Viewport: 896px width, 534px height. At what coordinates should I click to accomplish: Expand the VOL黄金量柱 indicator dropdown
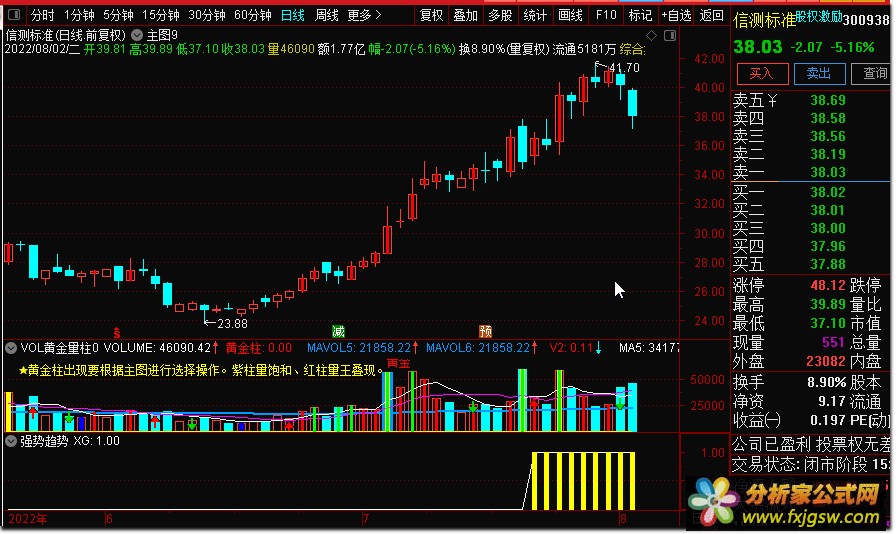[11, 348]
